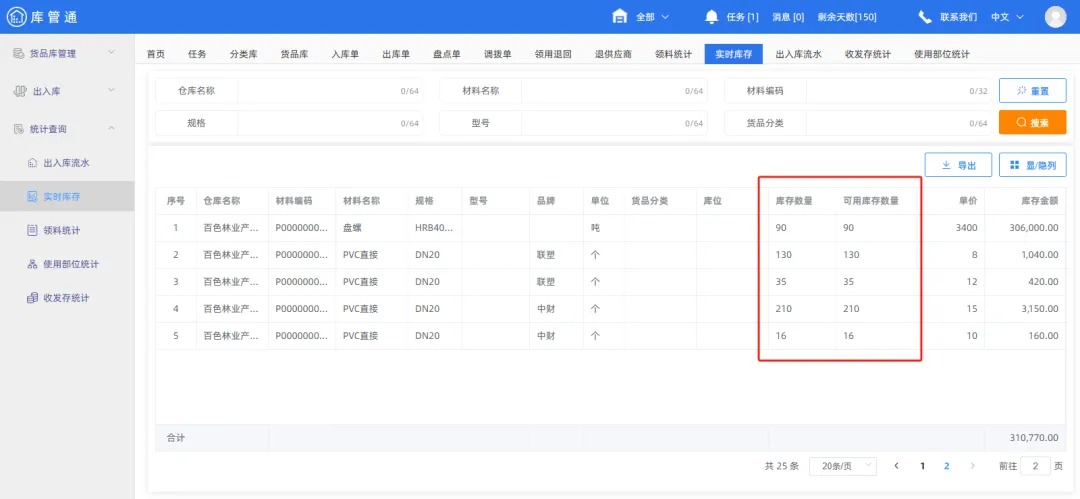Open the 货品库 tab
Image resolution: width=1080 pixels, height=499 pixels.
(x=294, y=54)
